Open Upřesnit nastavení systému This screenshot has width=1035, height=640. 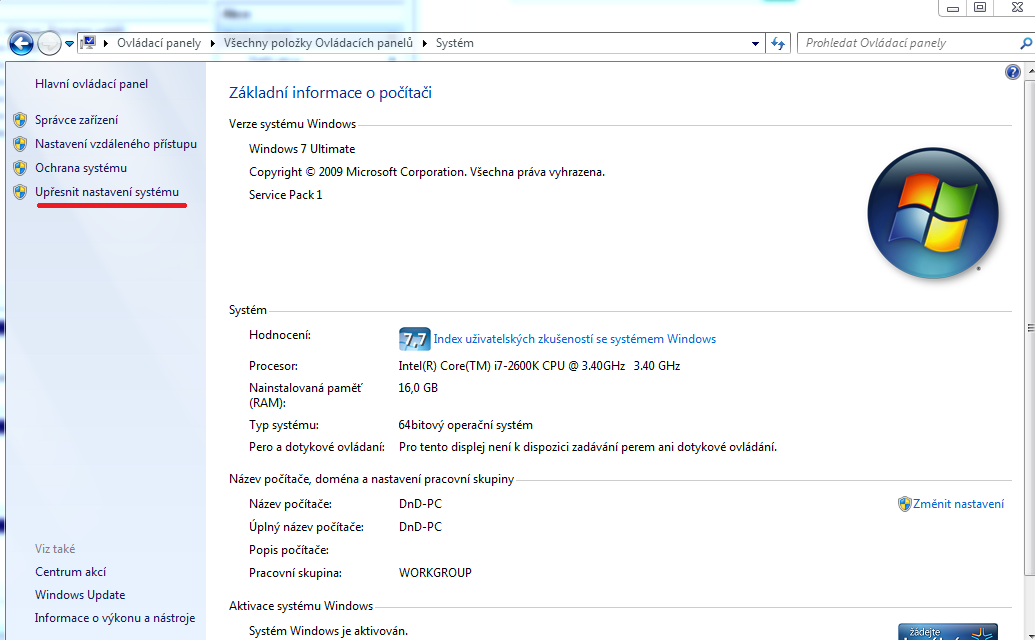[107, 192]
